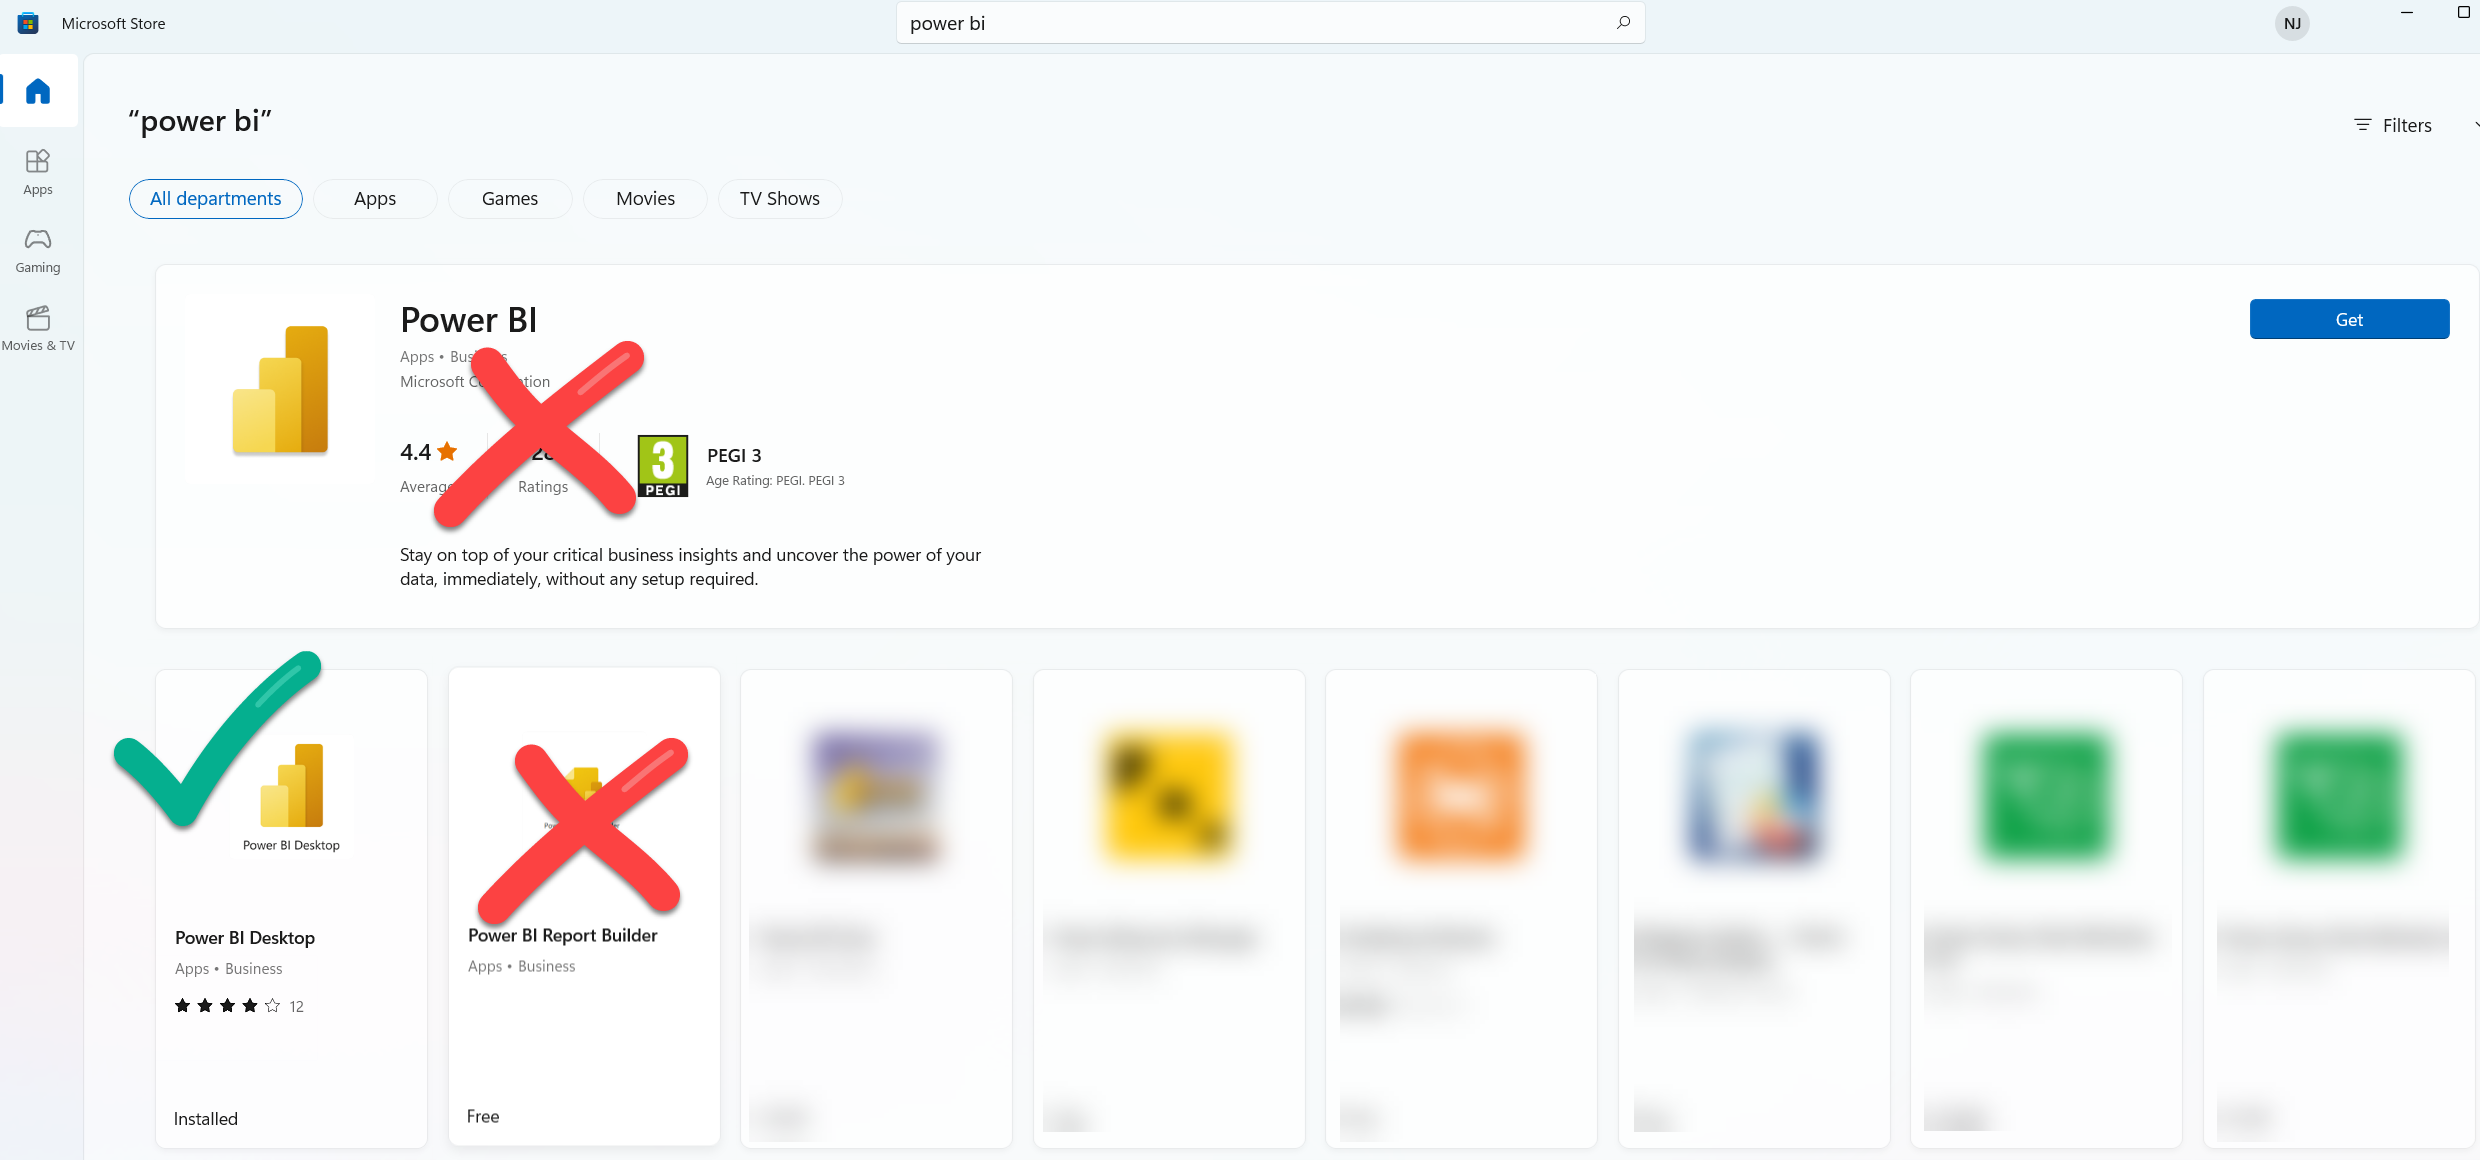The image size is (2480, 1160).
Task: Click the 4.4 average rating value
Action: tap(429, 452)
